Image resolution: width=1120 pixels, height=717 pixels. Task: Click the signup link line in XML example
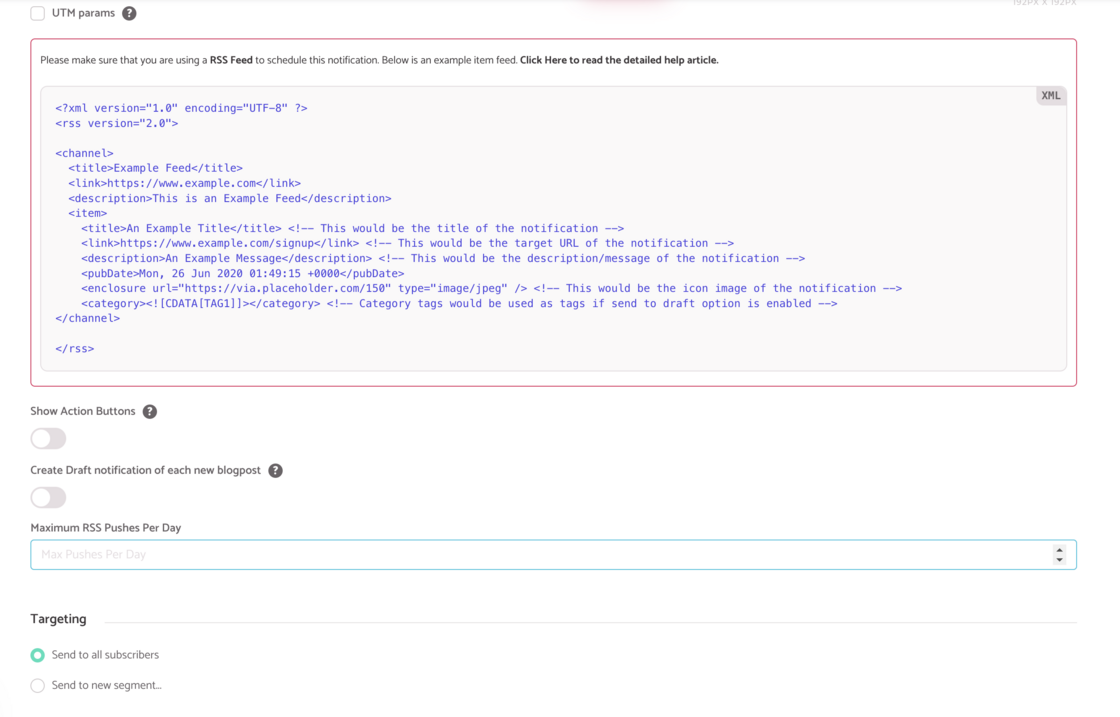pos(408,244)
